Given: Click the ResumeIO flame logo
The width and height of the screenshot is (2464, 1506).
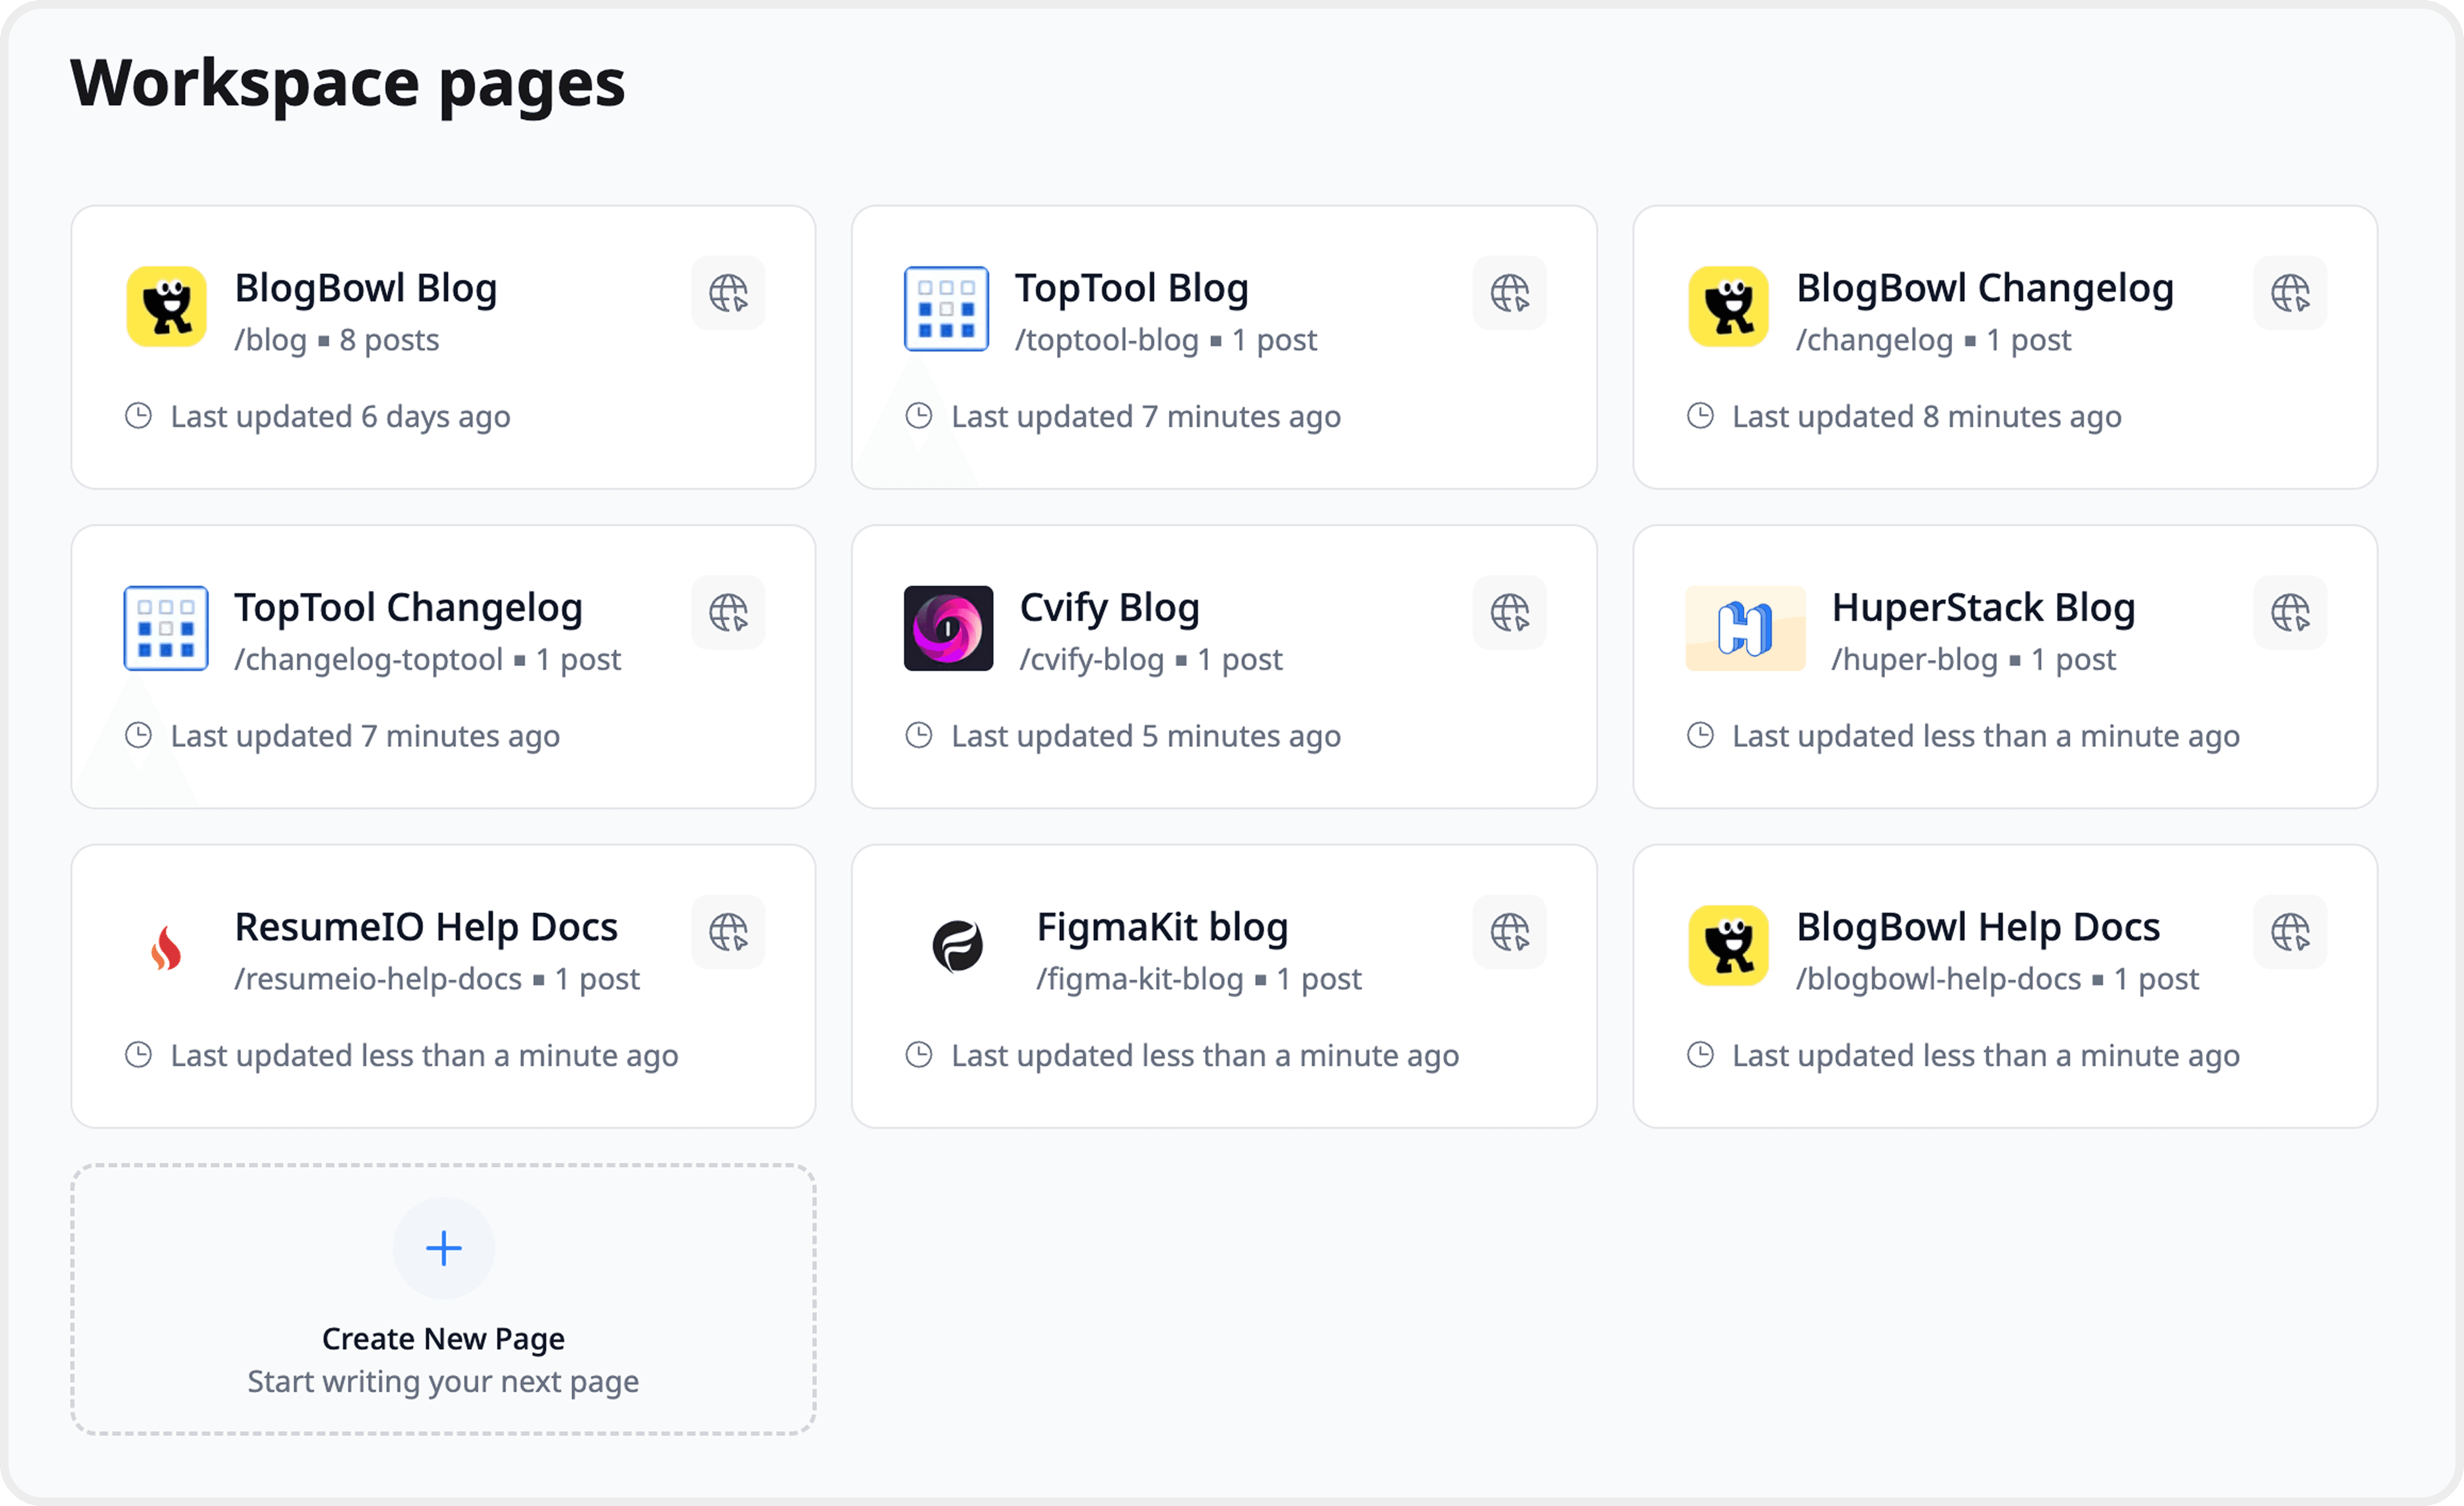Looking at the screenshot, I should [166, 947].
